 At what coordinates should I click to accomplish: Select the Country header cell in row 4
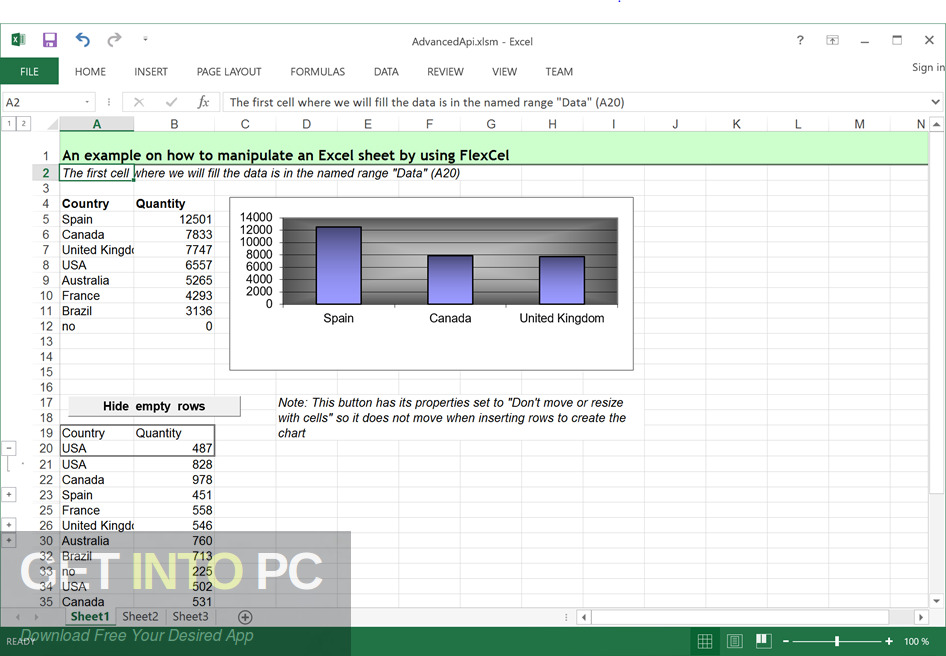coord(97,204)
